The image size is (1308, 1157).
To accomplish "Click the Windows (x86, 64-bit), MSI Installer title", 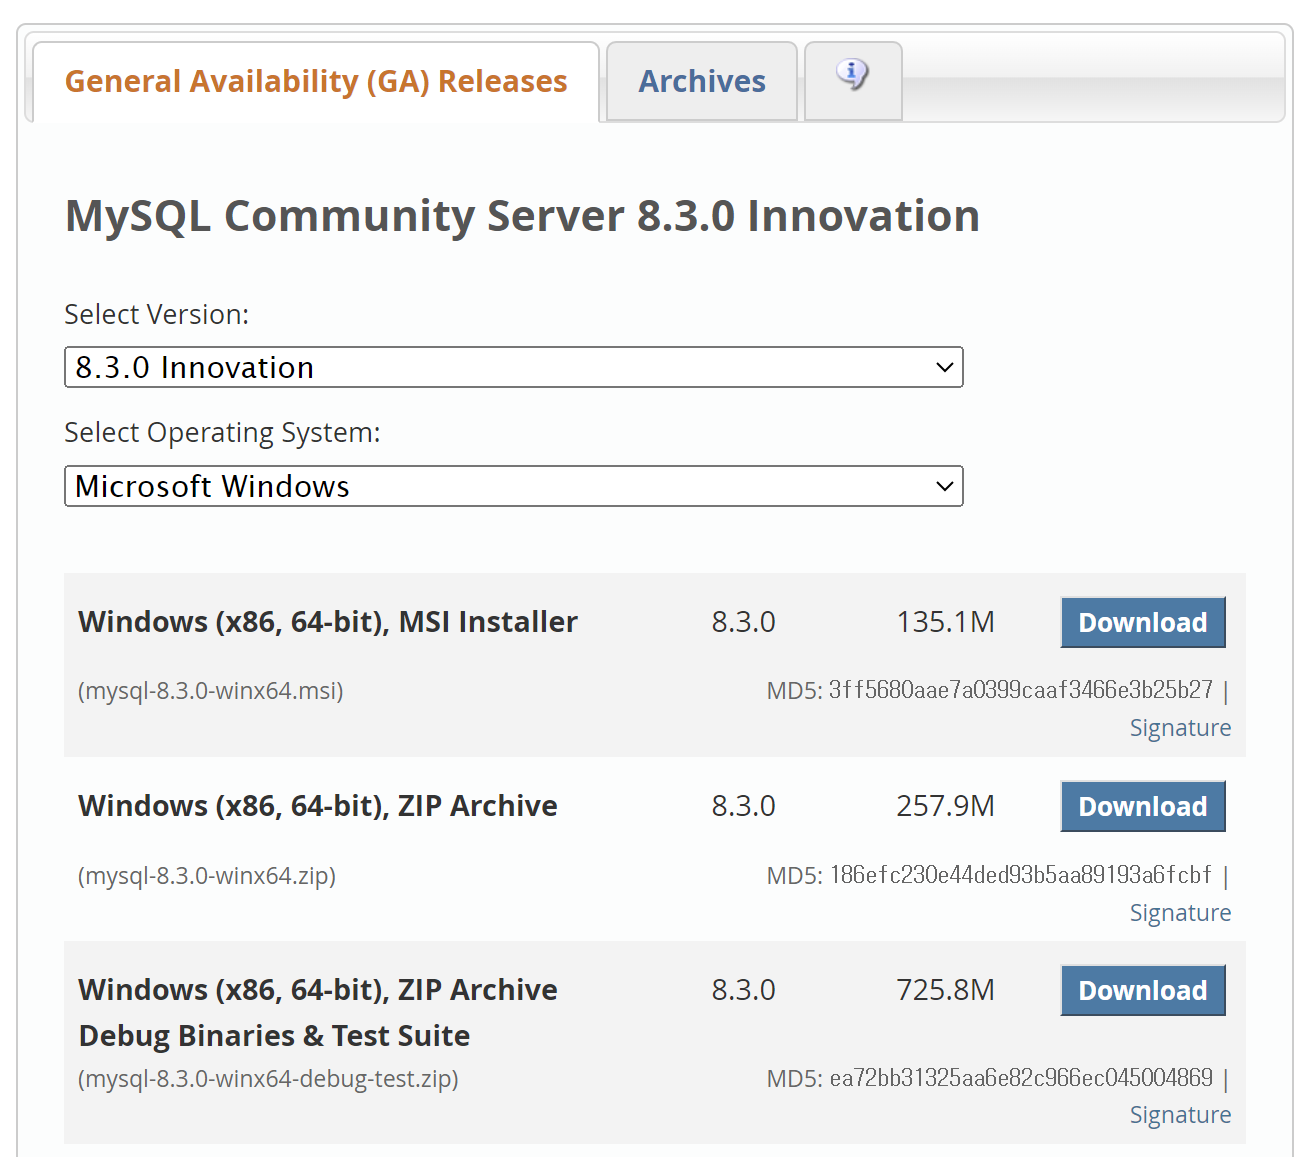I will pyautogui.click(x=328, y=622).
